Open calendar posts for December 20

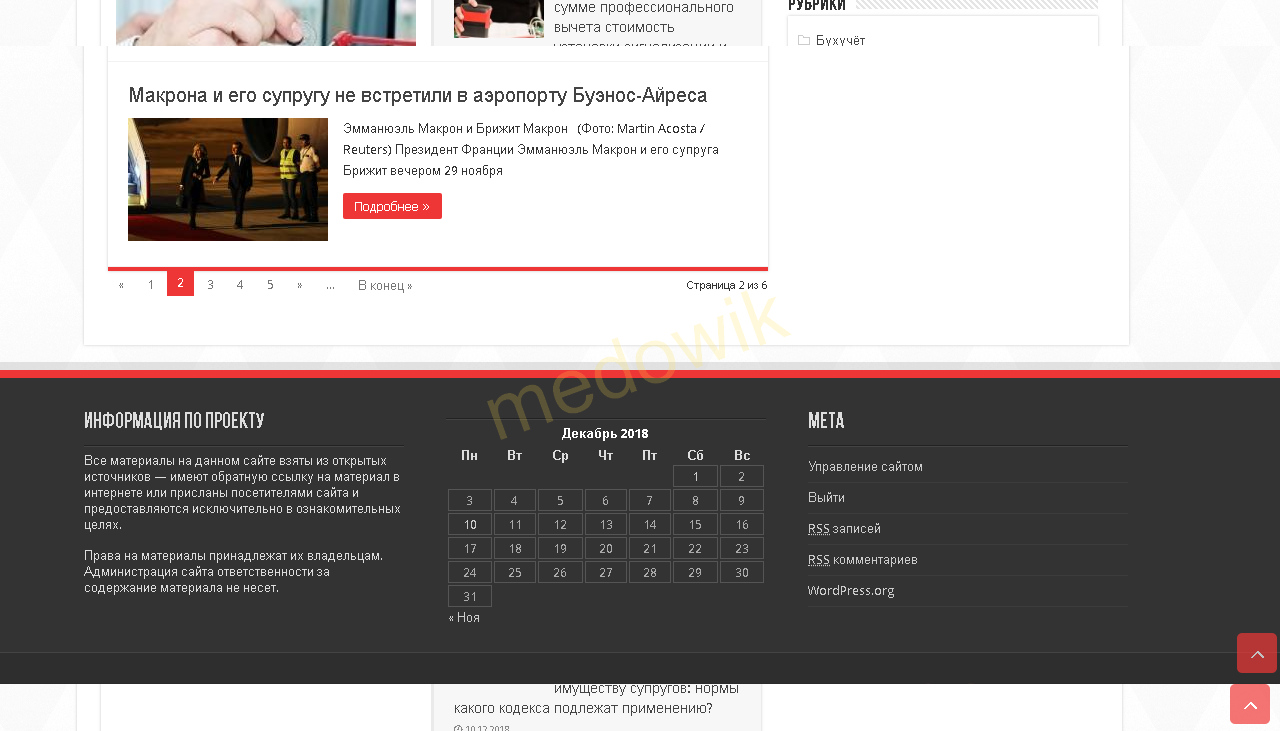tap(606, 548)
